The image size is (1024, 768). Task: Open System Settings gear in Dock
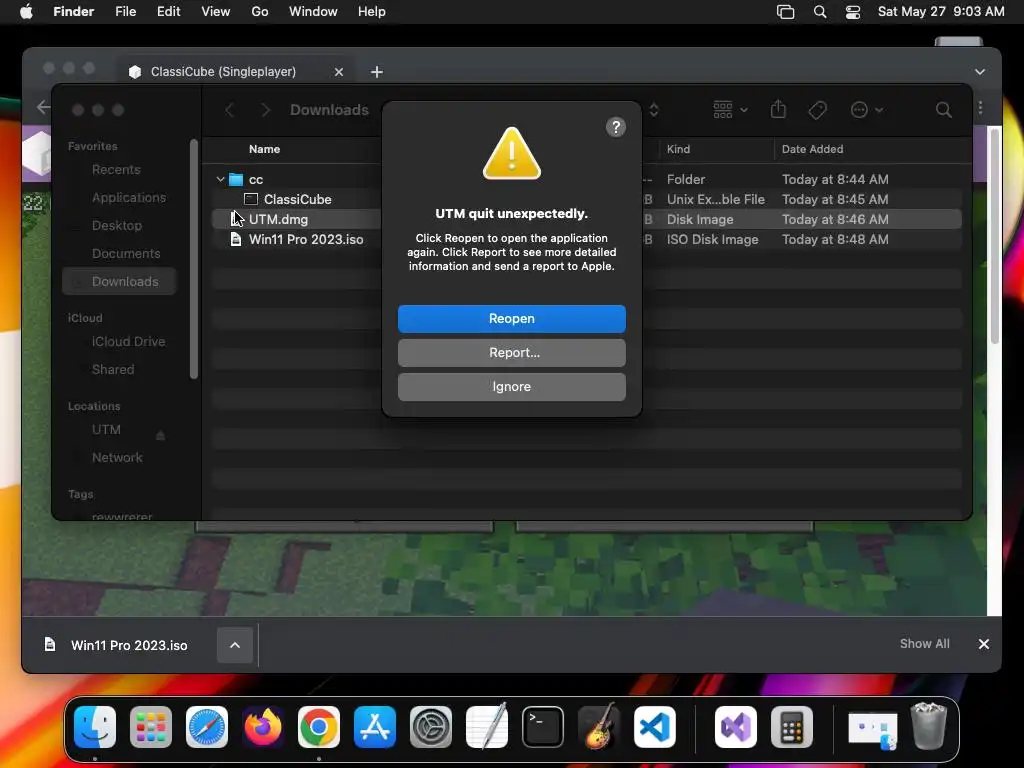pos(431,727)
